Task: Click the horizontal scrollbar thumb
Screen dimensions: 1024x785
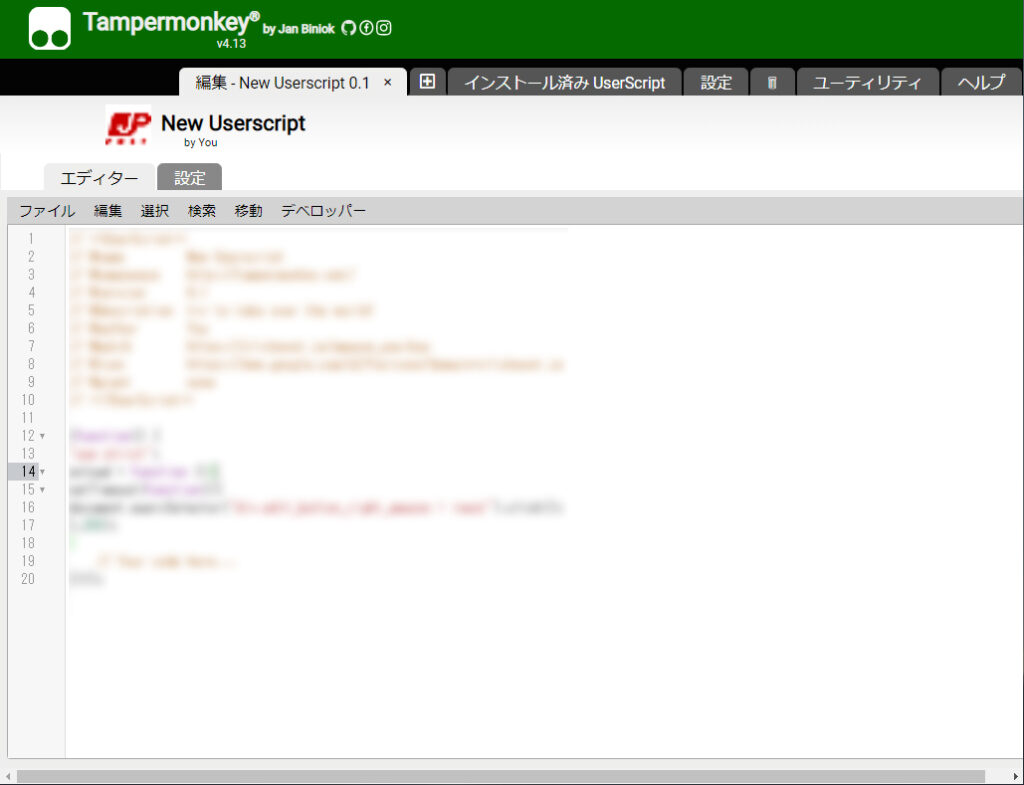Action: [x=500, y=777]
